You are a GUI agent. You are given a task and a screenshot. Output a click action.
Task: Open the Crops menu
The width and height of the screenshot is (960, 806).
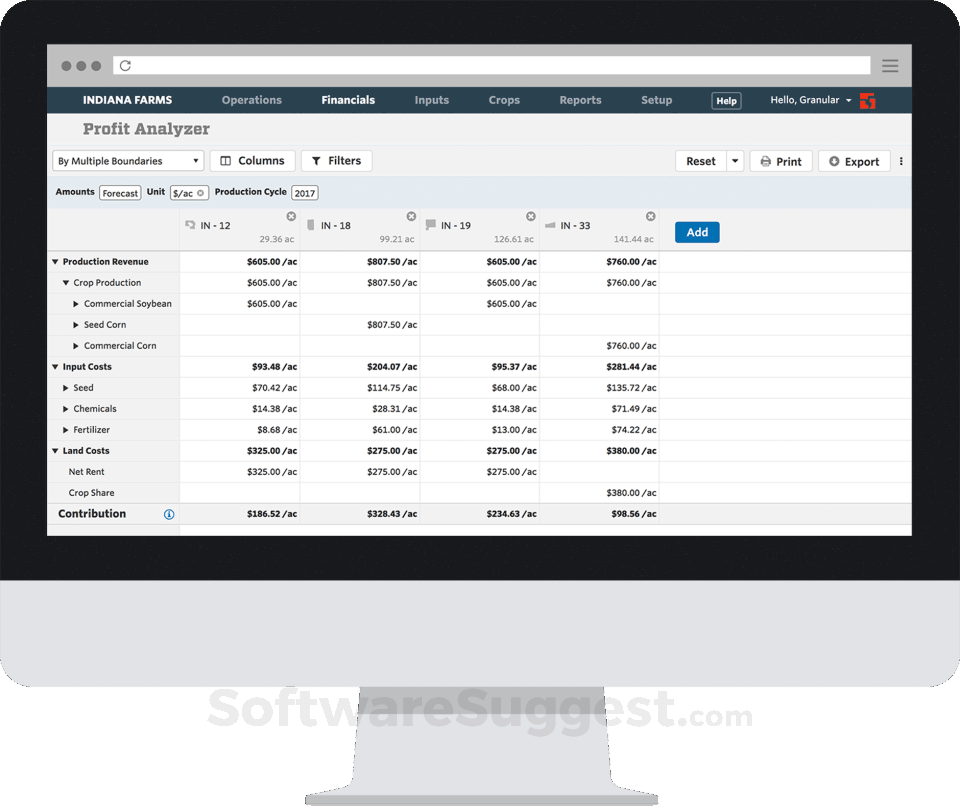(504, 100)
